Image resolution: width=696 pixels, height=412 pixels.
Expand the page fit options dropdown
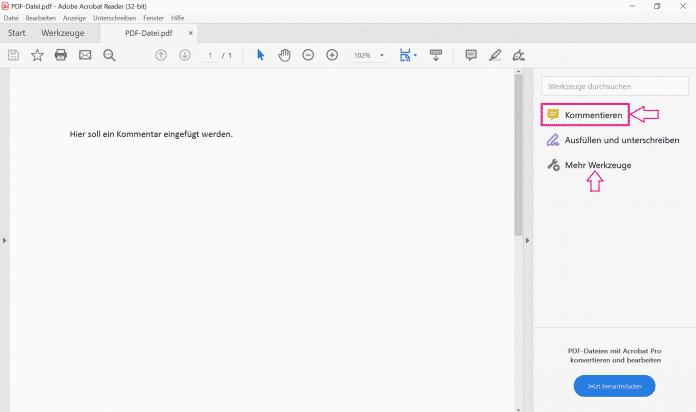click(415, 56)
